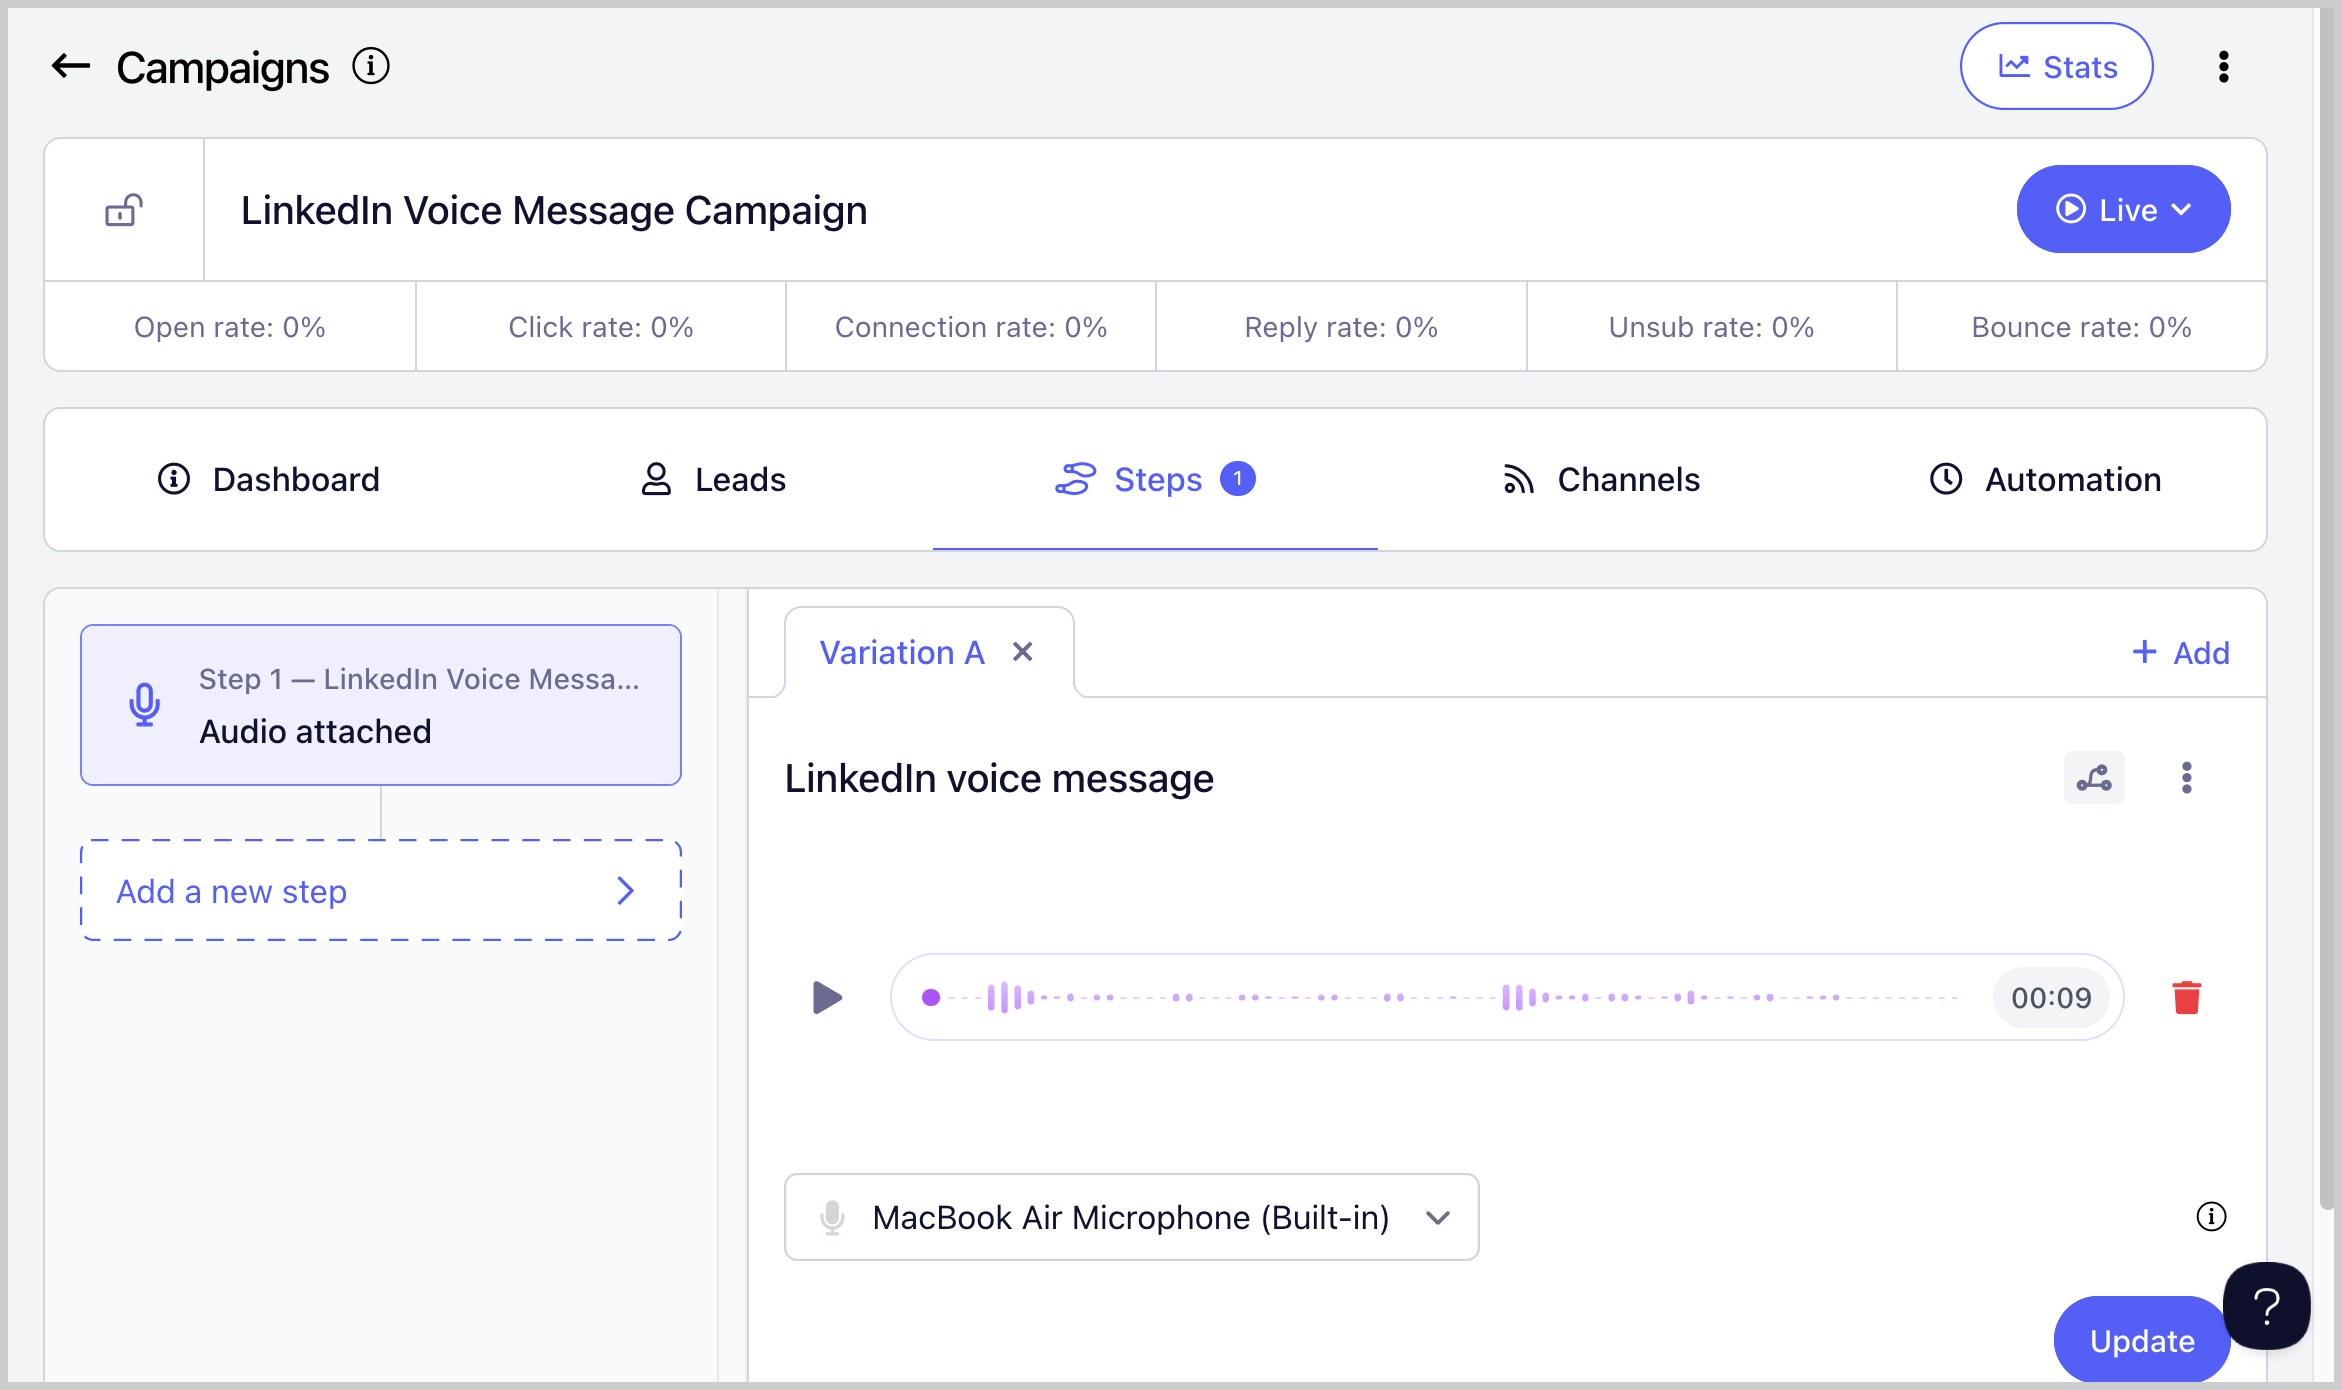Expand the Live status dropdown

click(2123, 210)
